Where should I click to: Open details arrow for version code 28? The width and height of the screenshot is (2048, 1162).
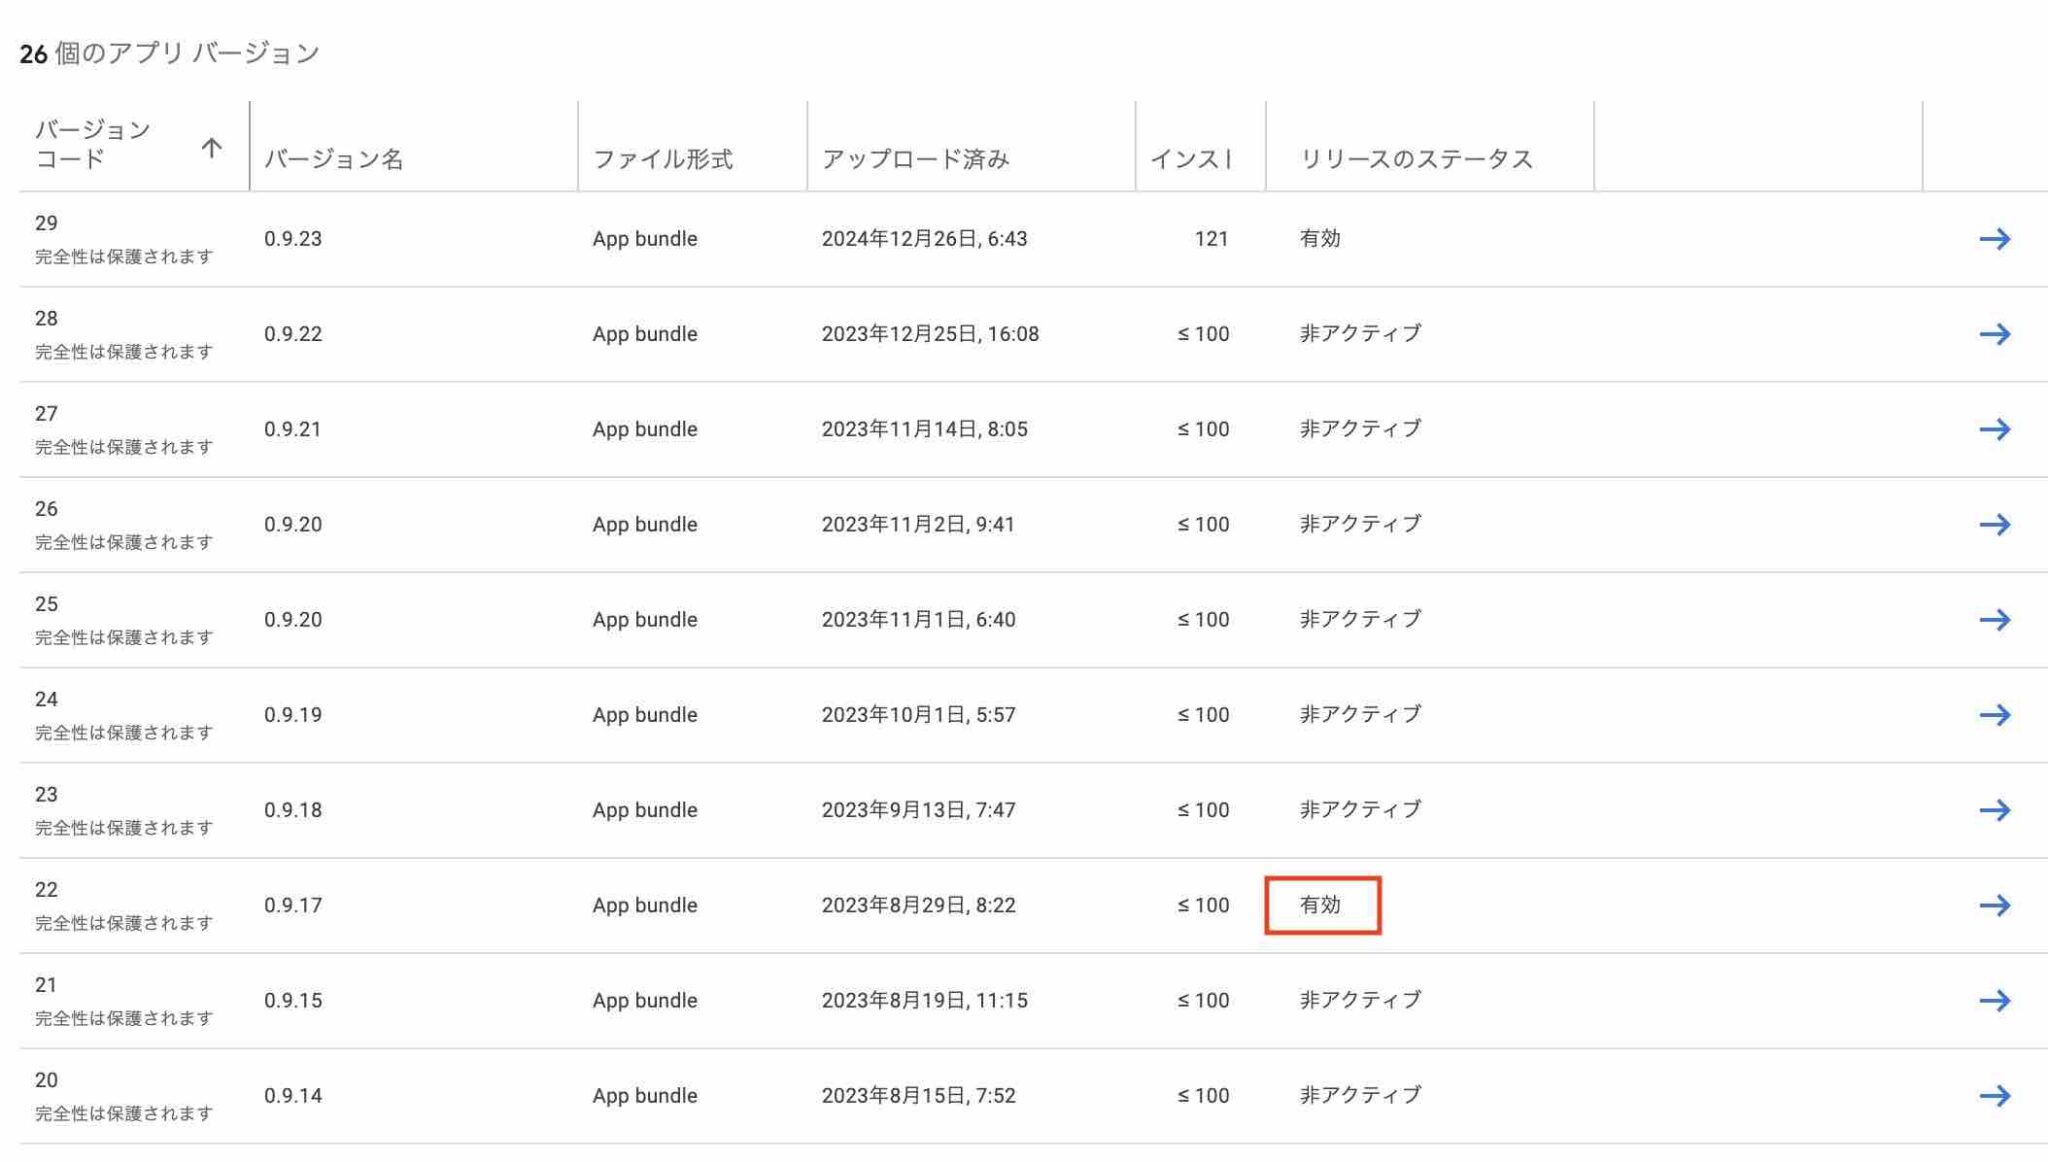pos(1994,334)
